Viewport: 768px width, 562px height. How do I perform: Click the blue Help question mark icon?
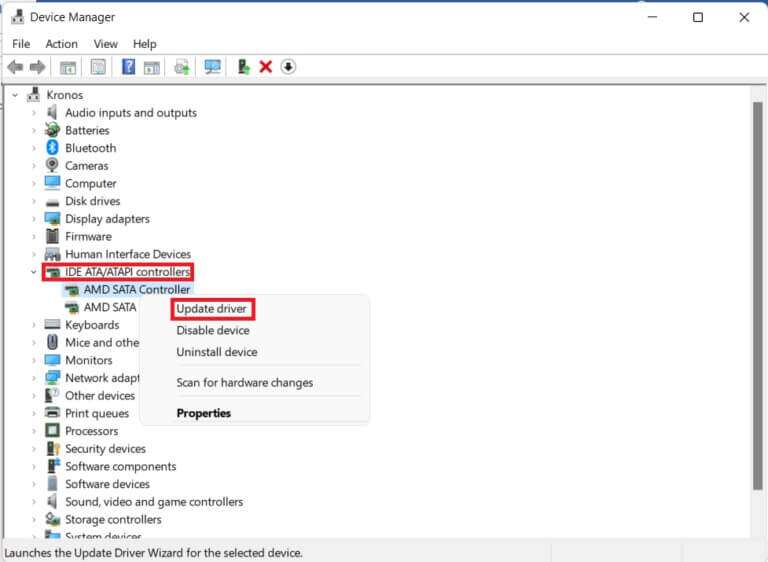[x=128, y=66]
